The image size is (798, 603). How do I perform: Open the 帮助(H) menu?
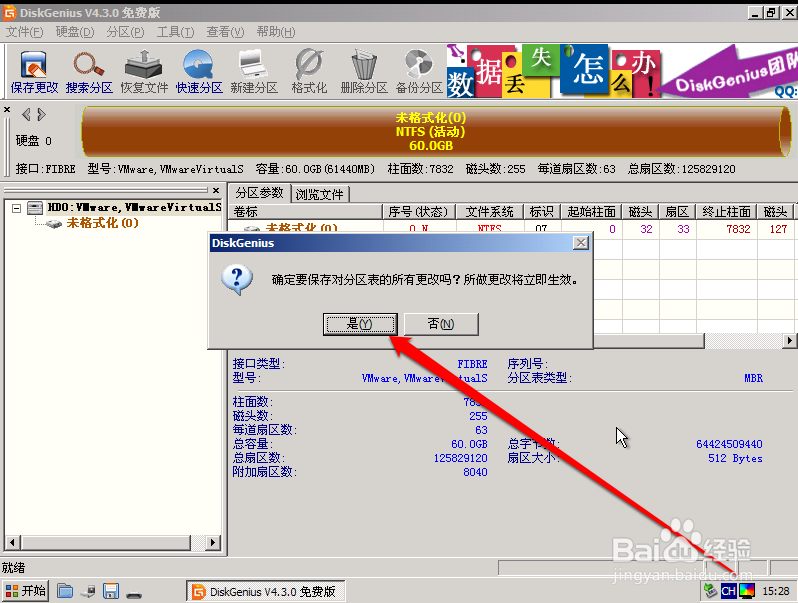(276, 32)
